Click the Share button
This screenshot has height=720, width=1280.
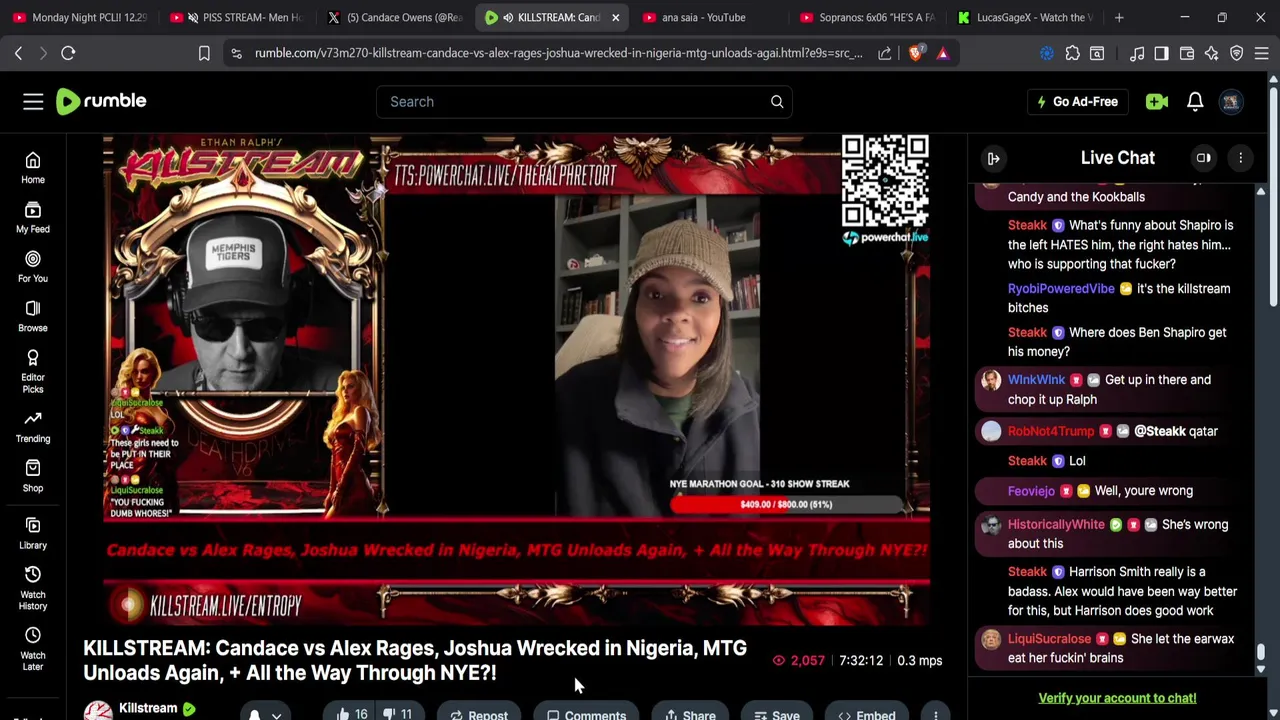(690, 714)
